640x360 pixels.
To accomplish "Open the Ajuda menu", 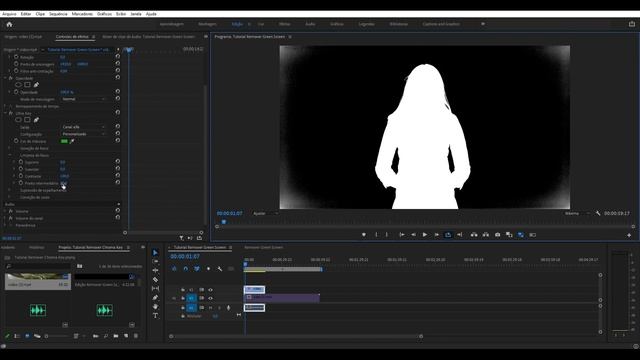I will (151, 14).
